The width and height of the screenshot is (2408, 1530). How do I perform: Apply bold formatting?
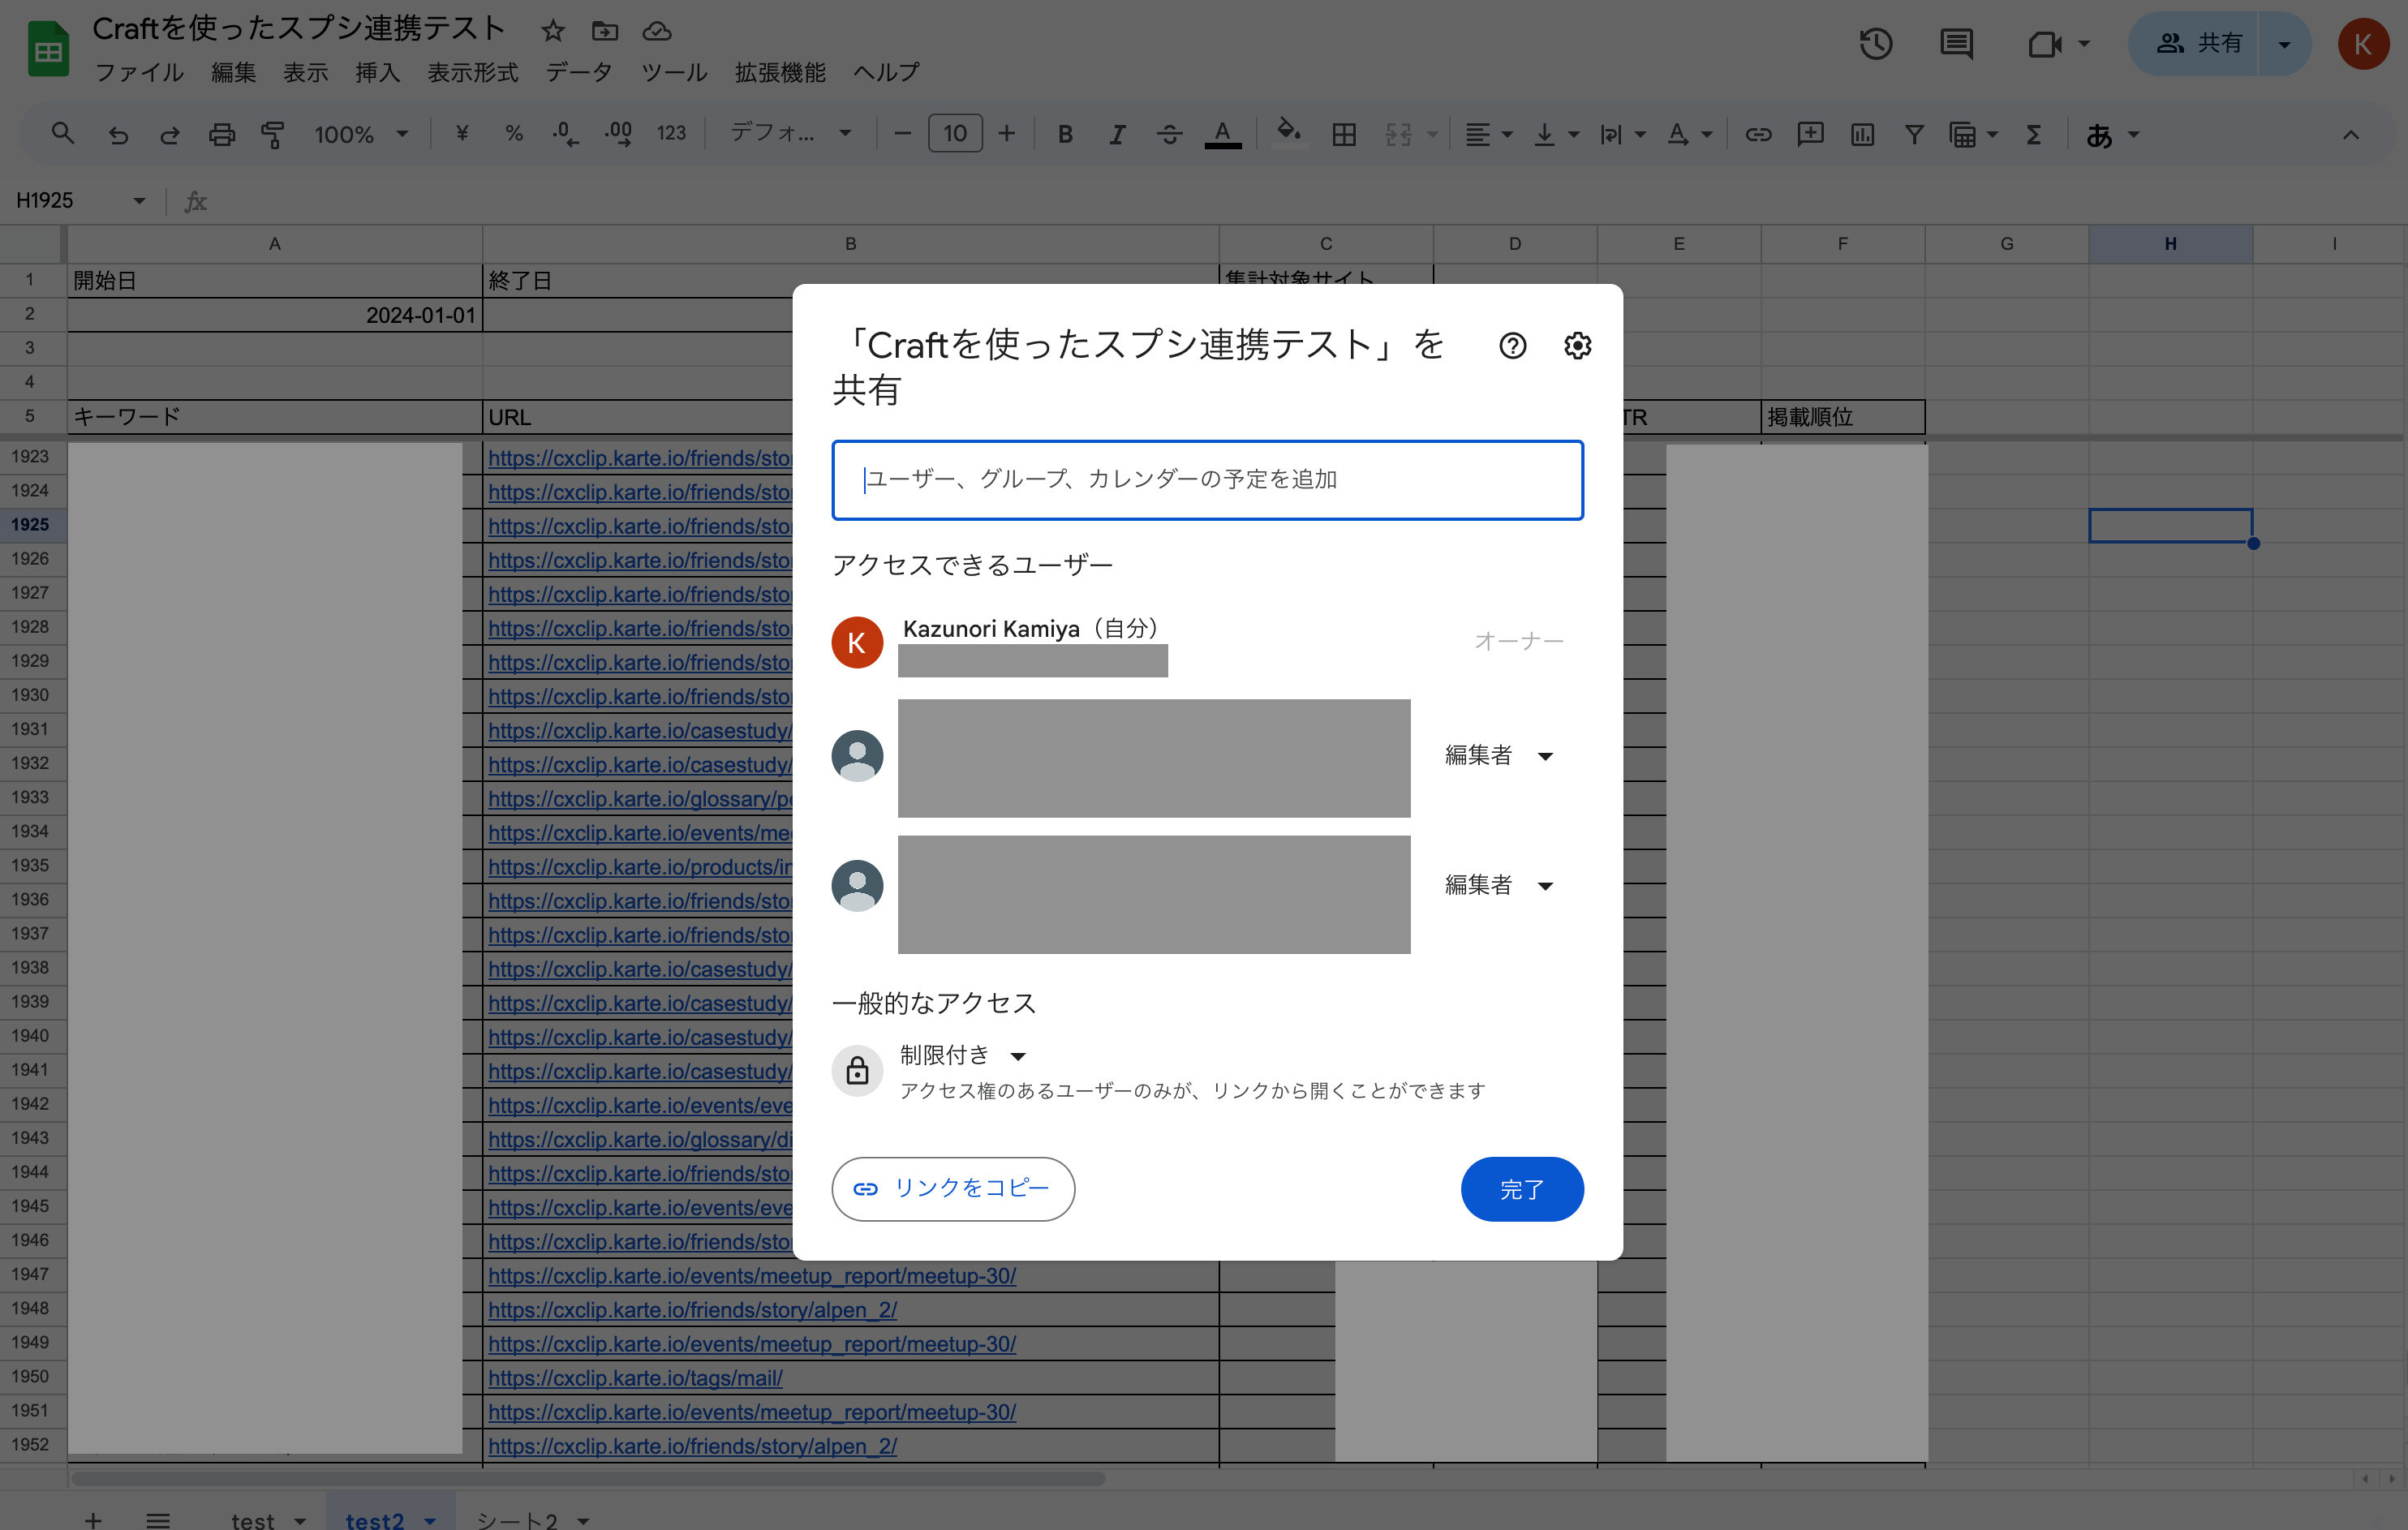point(1065,134)
